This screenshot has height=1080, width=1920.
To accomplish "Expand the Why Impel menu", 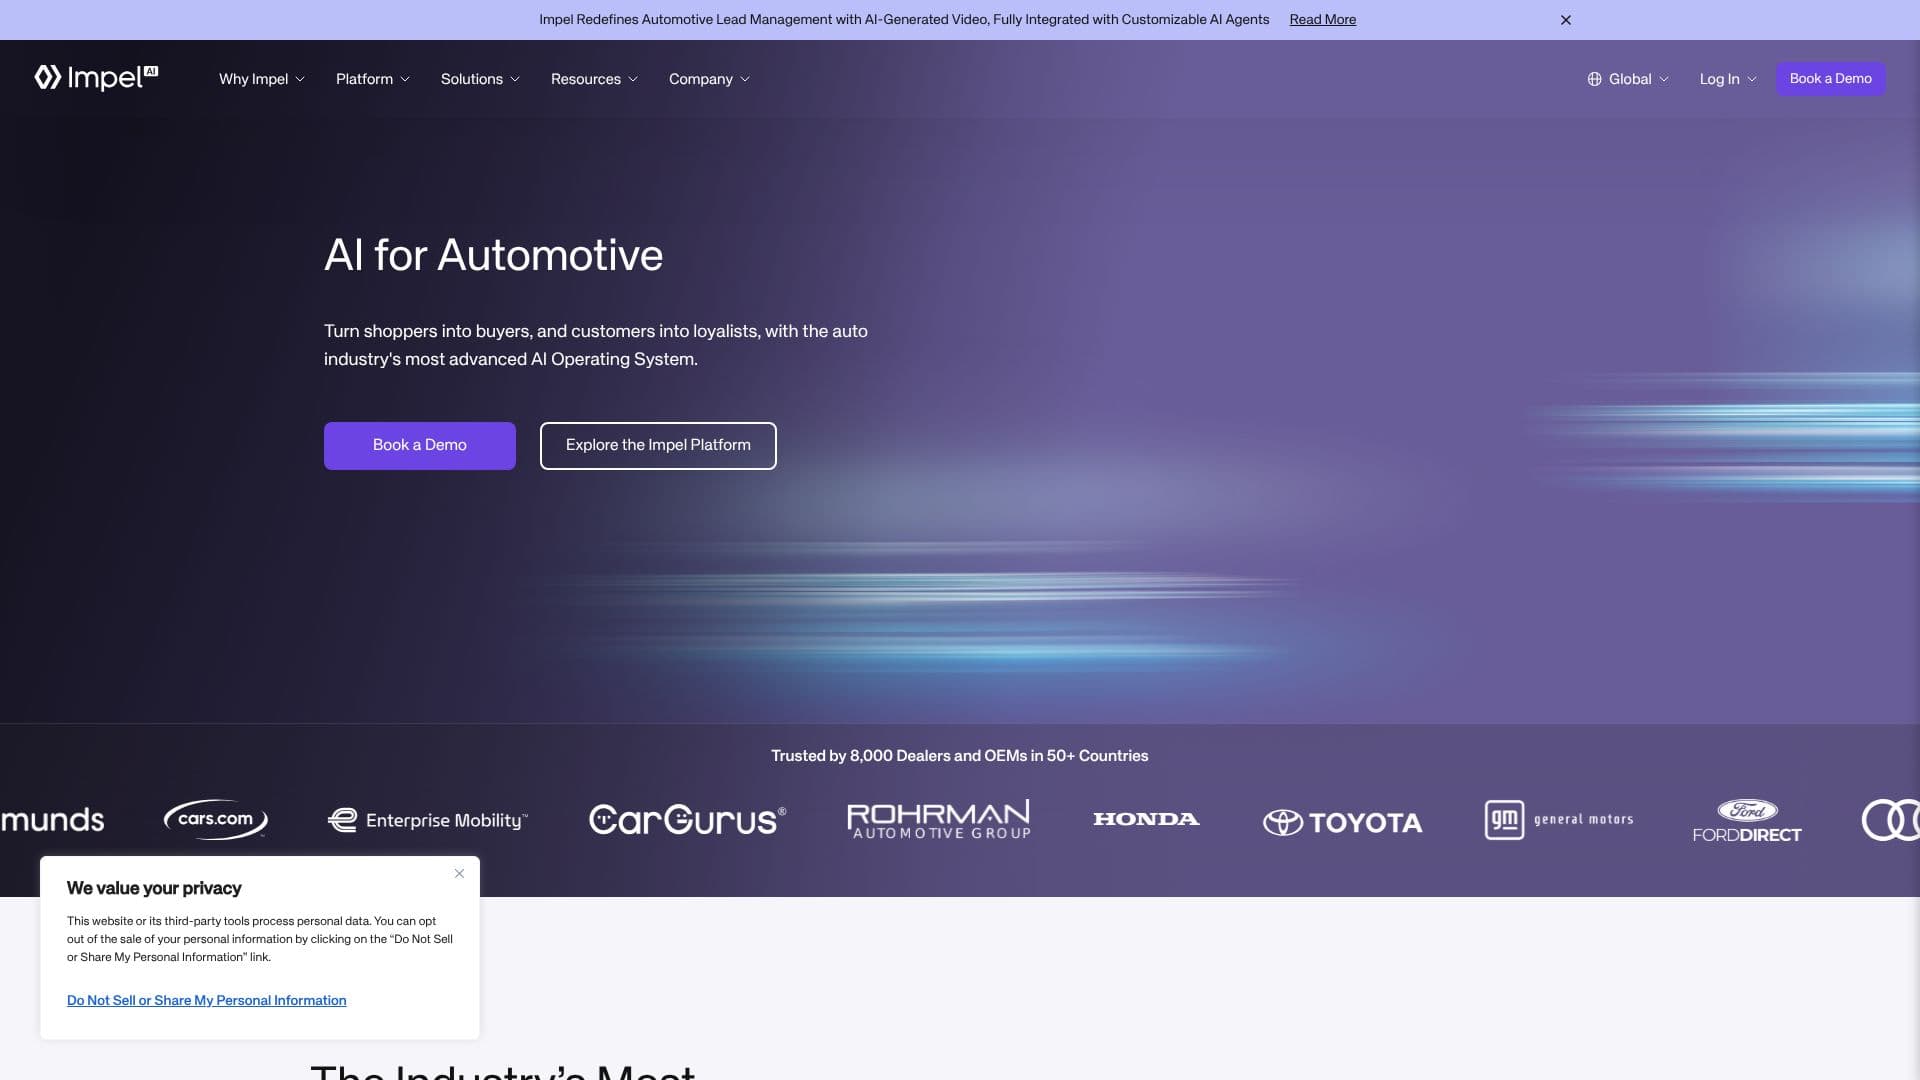I will coord(262,79).
